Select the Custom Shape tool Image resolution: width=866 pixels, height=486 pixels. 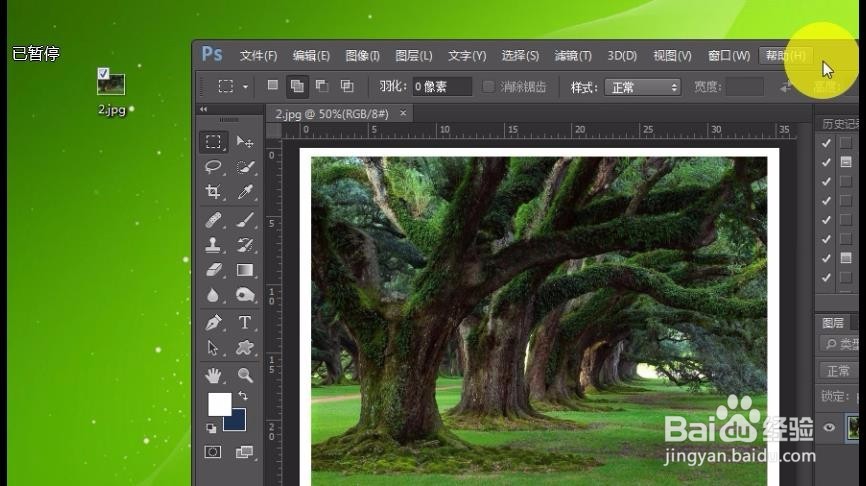[x=245, y=347]
